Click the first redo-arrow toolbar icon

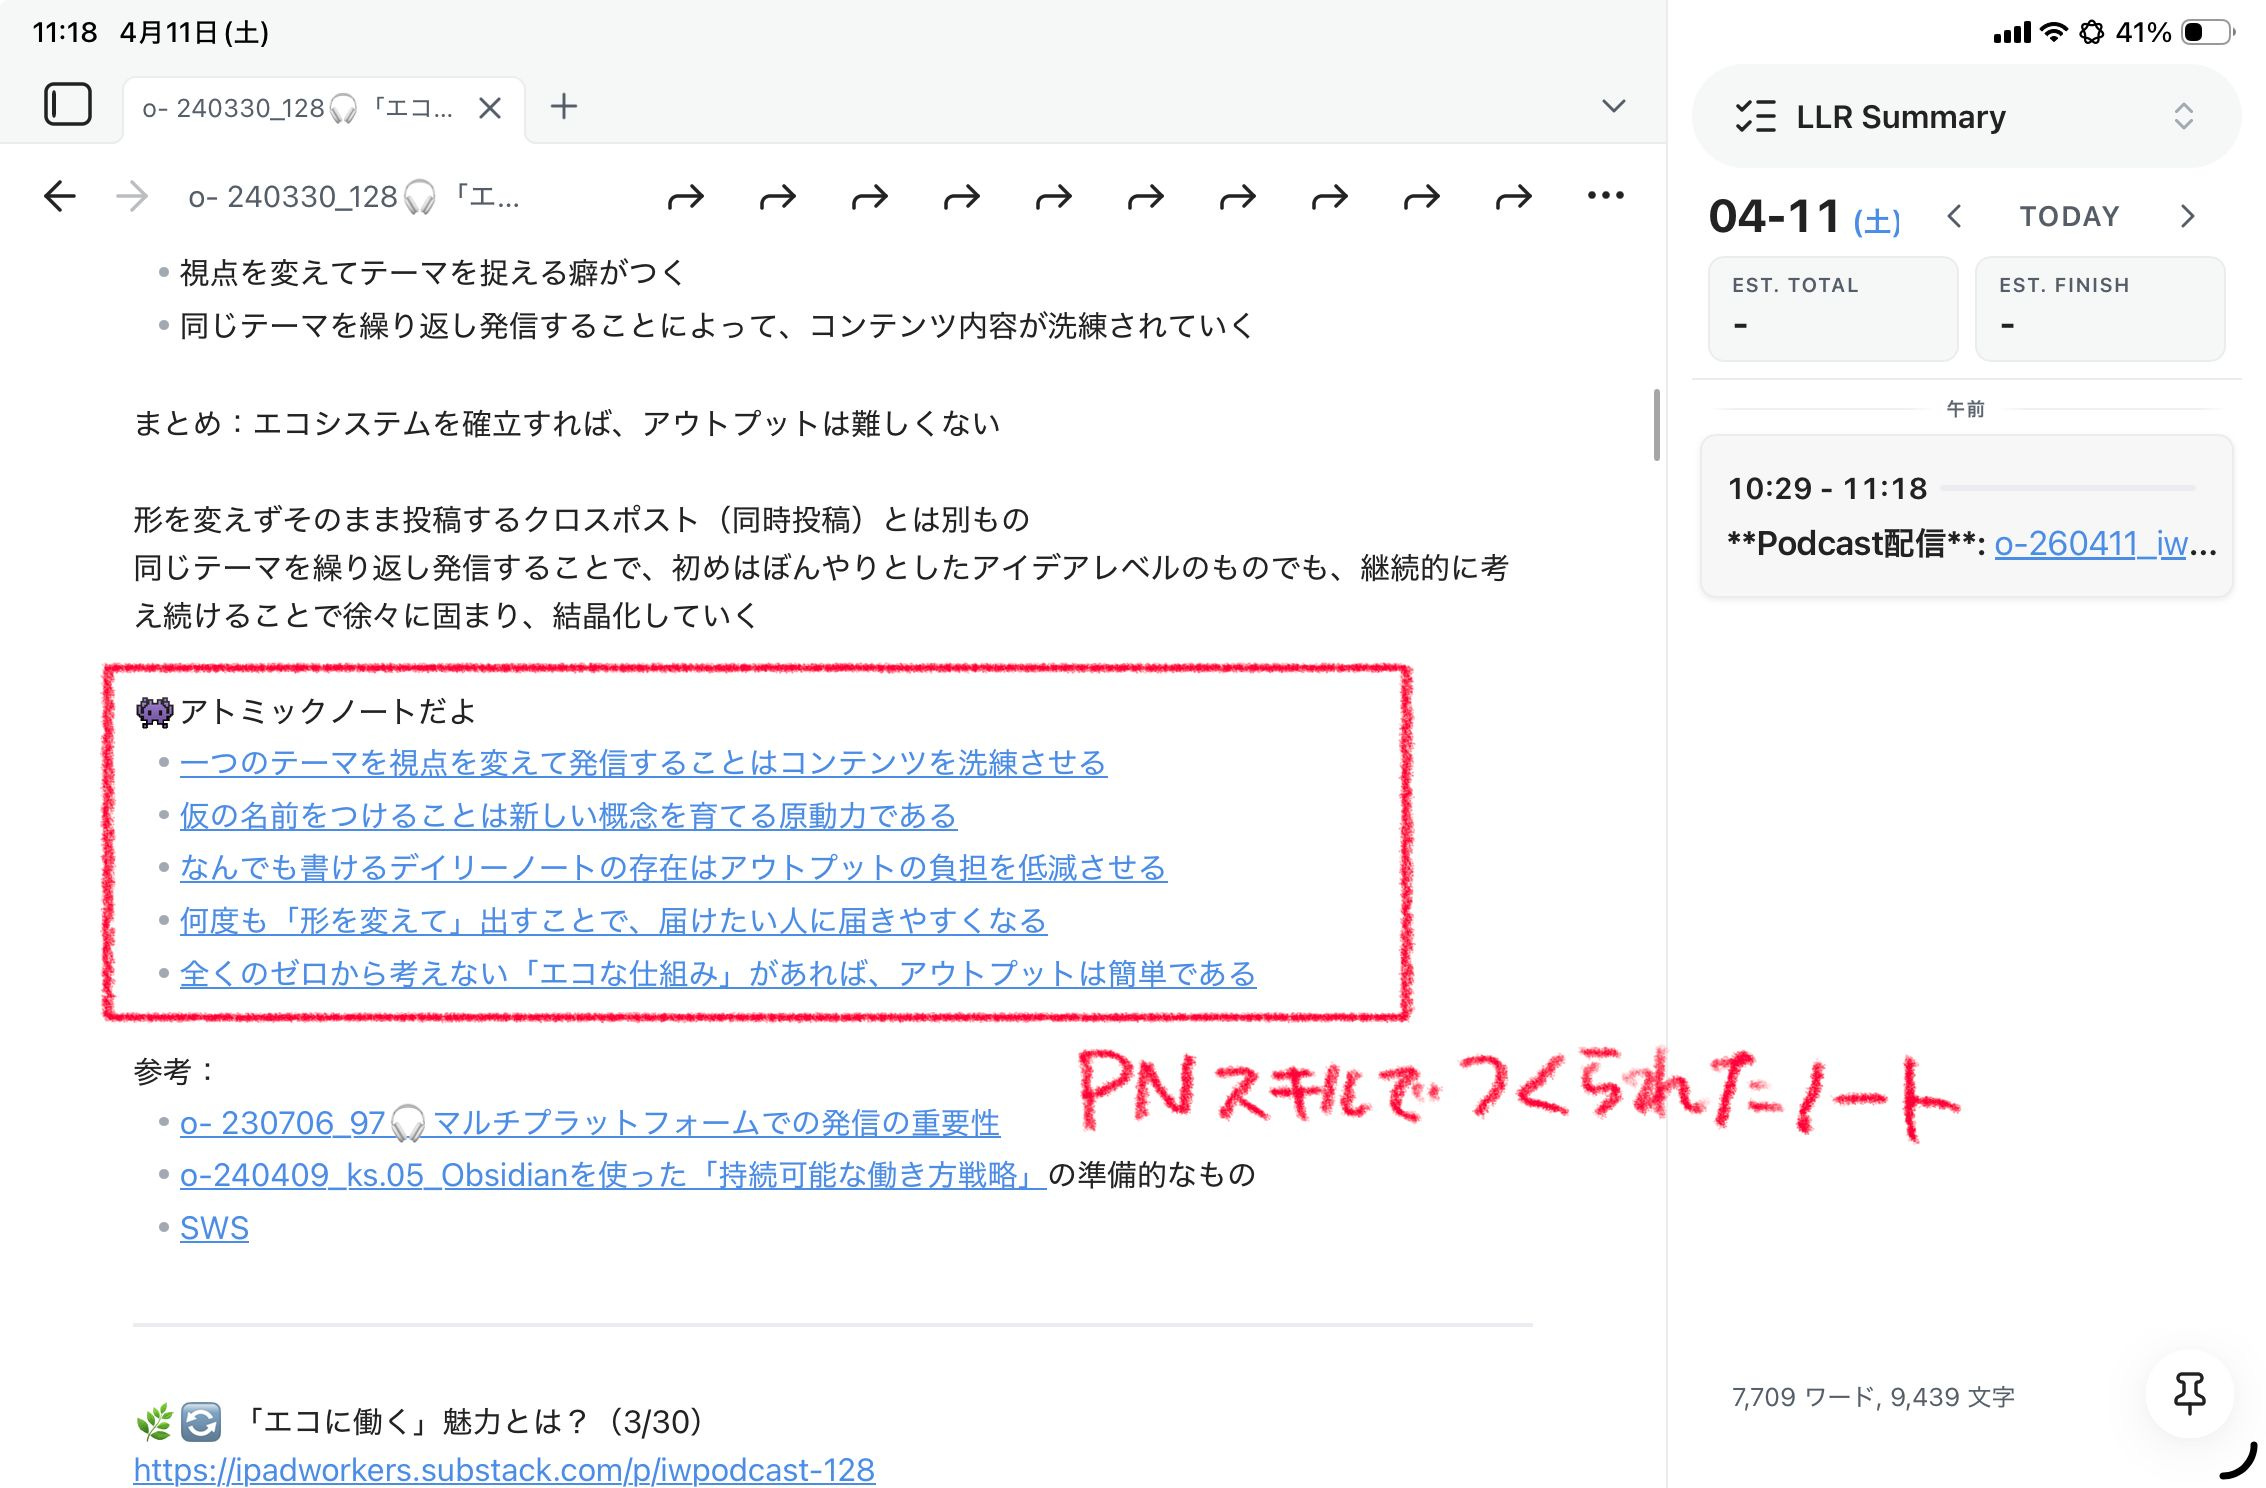point(686,197)
